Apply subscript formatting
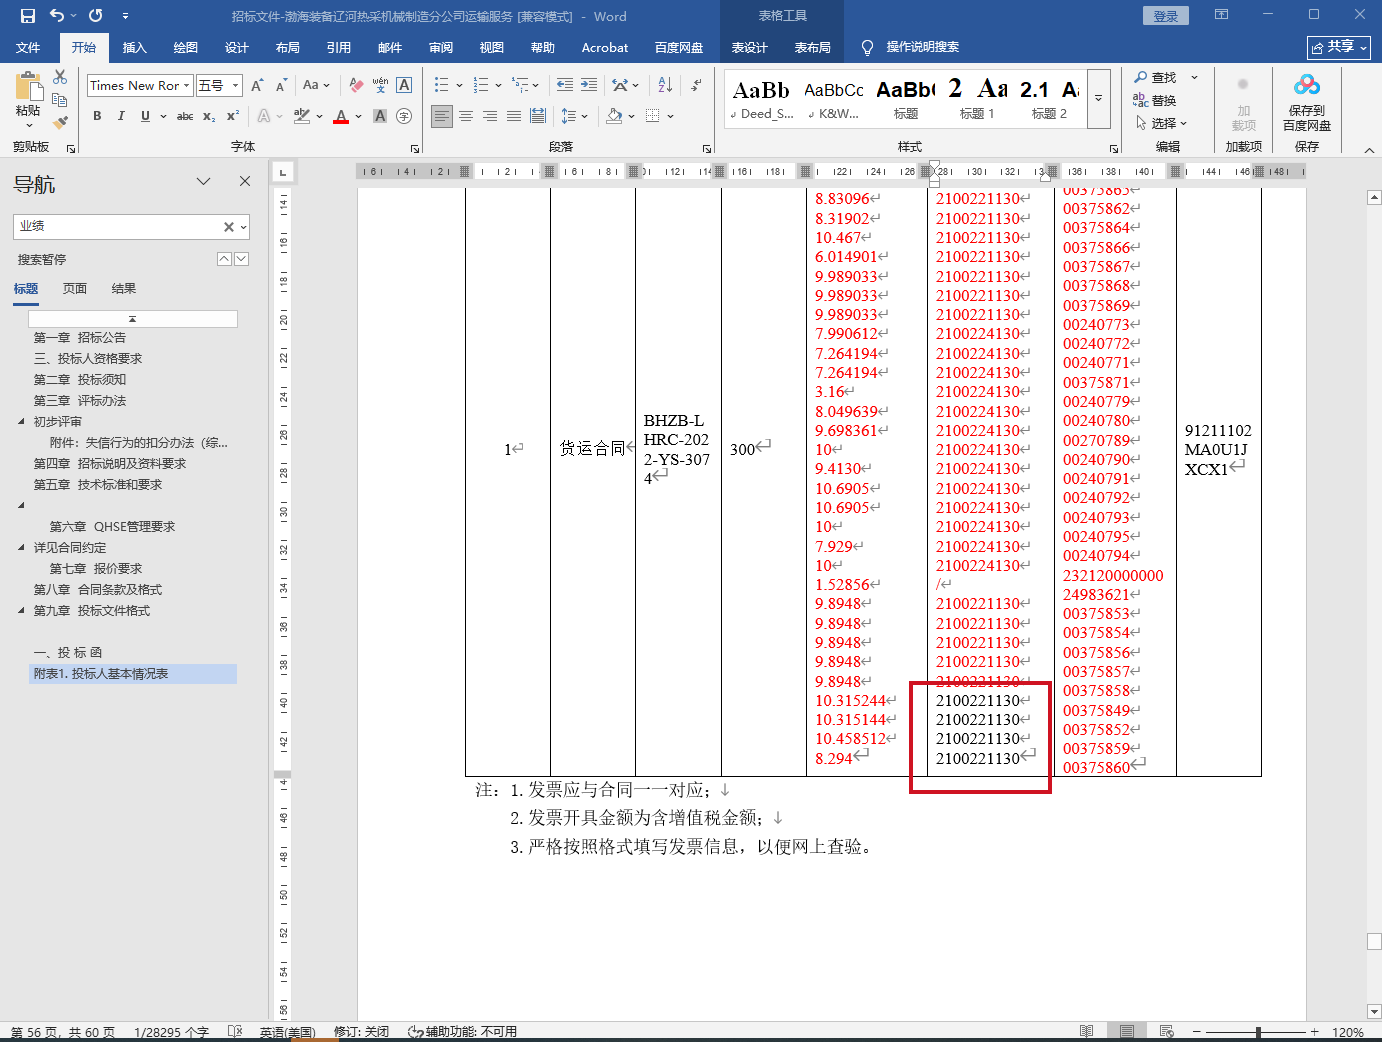 pos(209,116)
